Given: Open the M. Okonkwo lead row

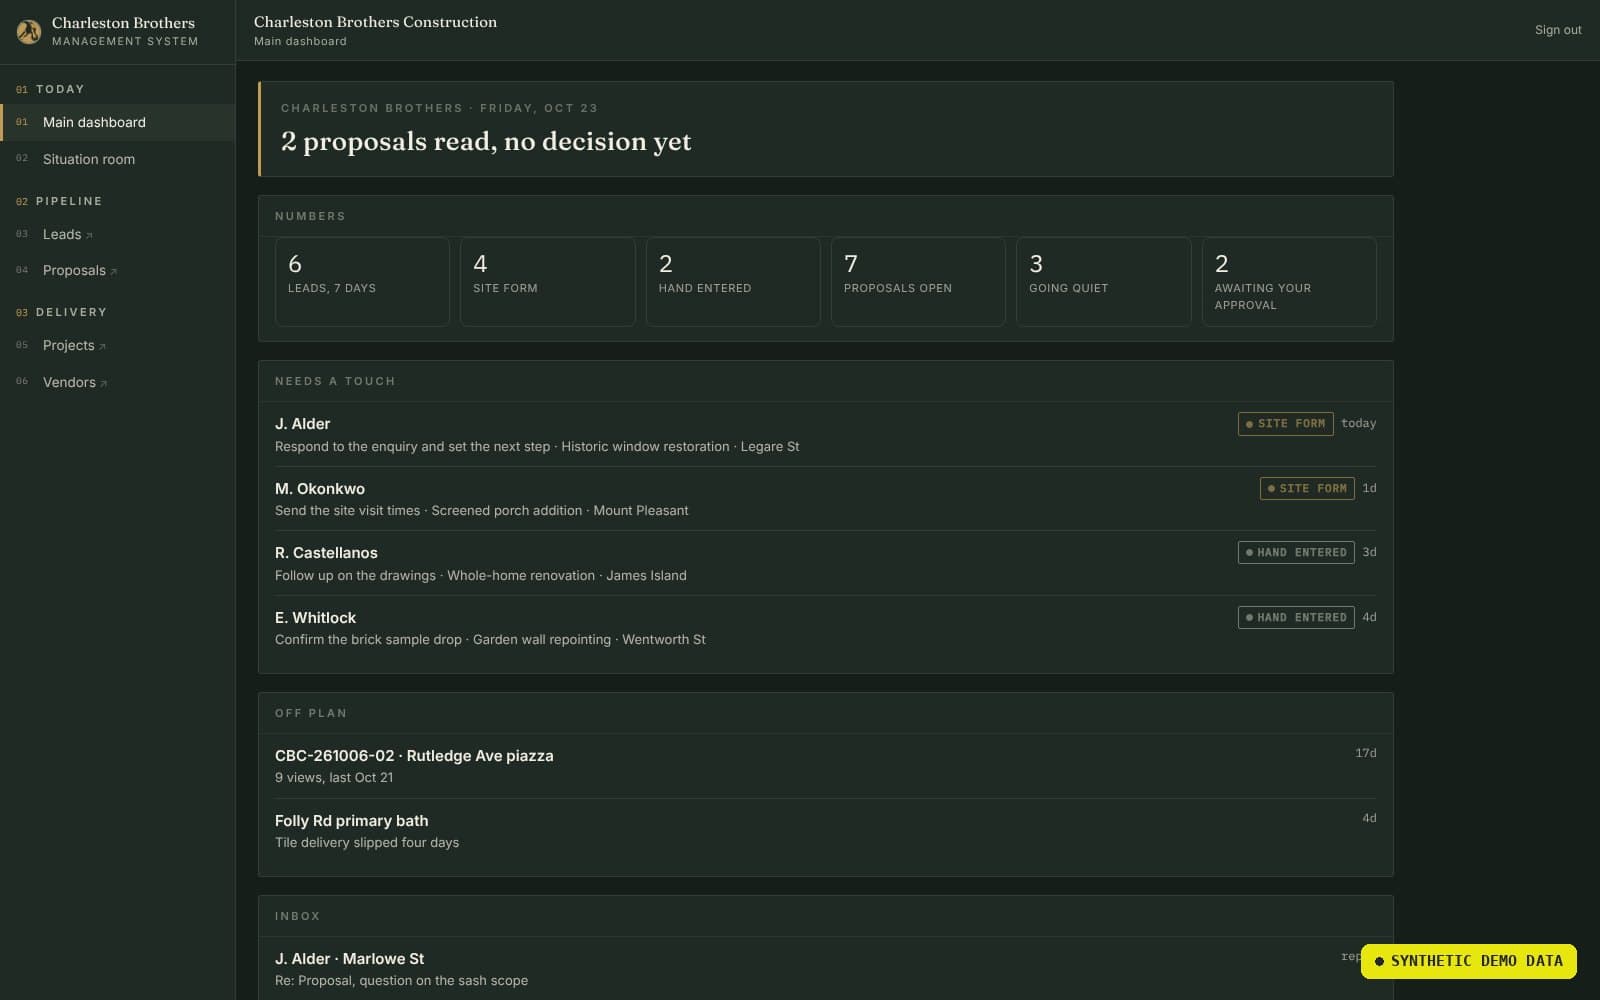Looking at the screenshot, I should (x=825, y=499).
